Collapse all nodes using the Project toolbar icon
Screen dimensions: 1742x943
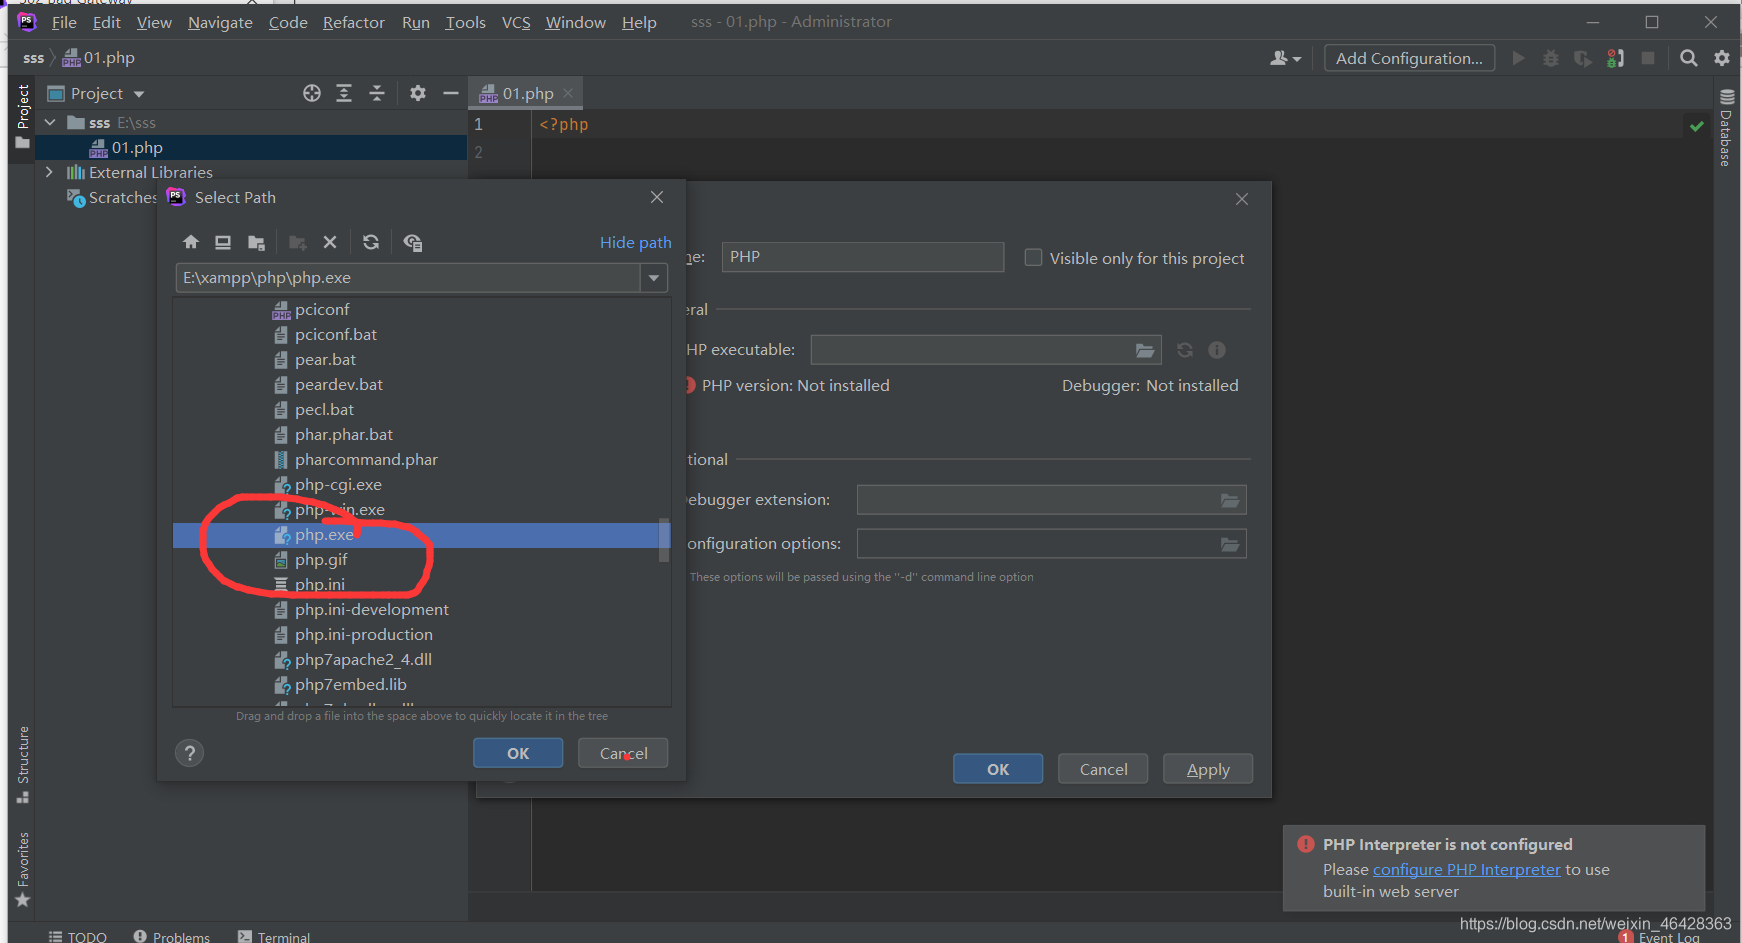377,92
